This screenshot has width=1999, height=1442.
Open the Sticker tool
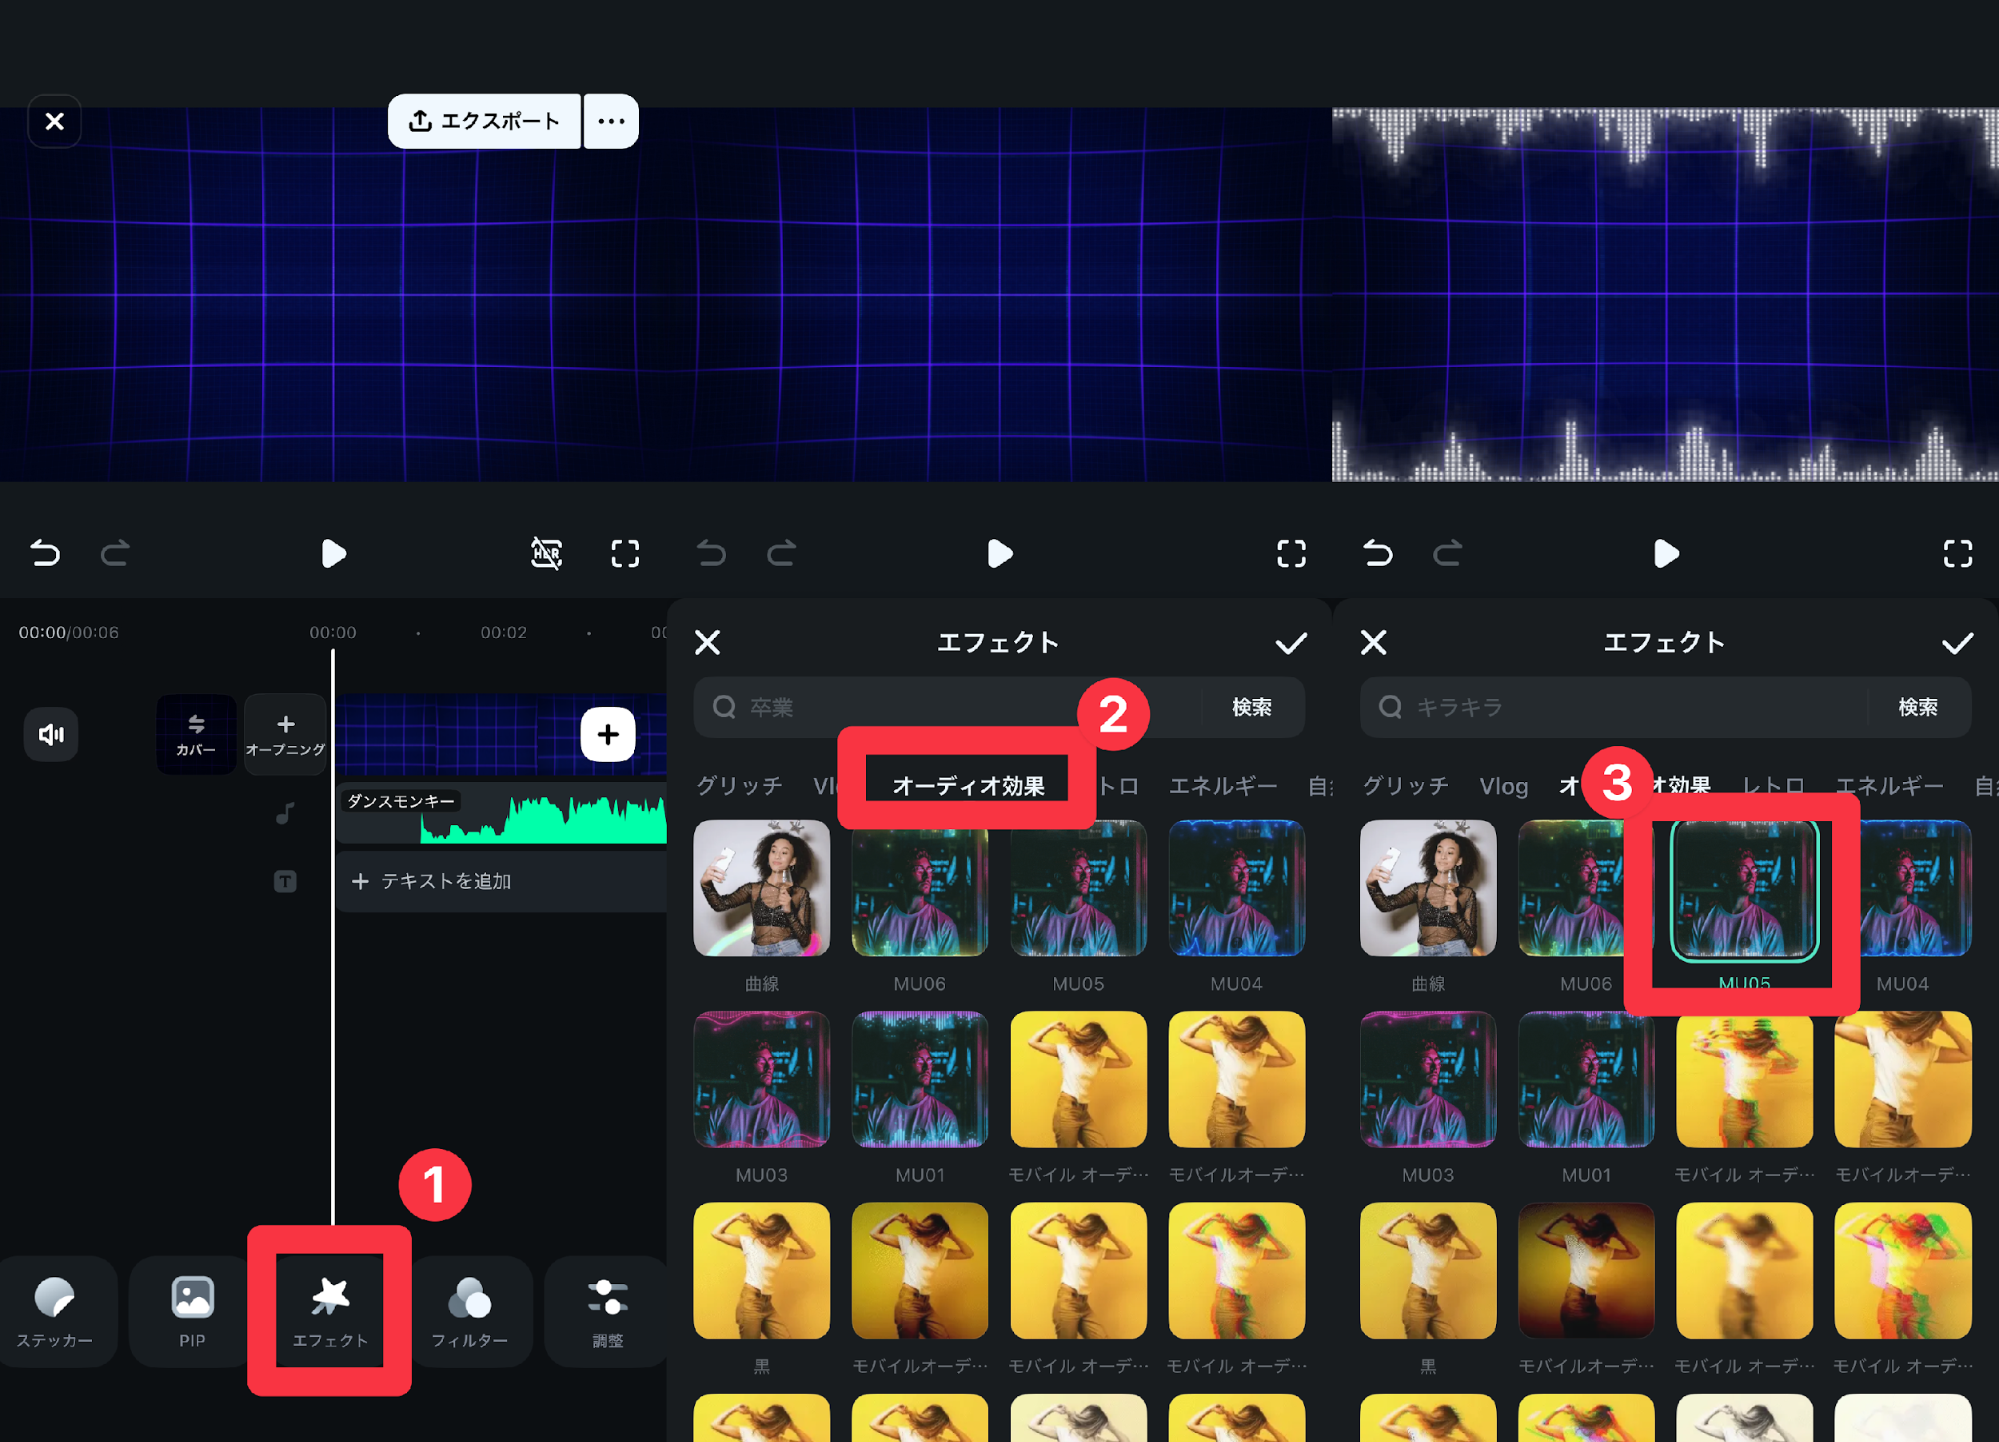tap(54, 1310)
